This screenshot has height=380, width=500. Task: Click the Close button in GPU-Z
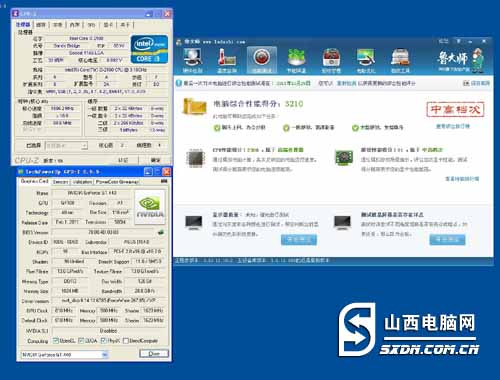[154, 353]
